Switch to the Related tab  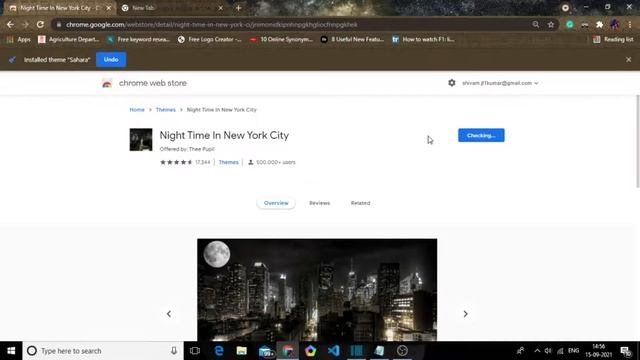(x=360, y=203)
